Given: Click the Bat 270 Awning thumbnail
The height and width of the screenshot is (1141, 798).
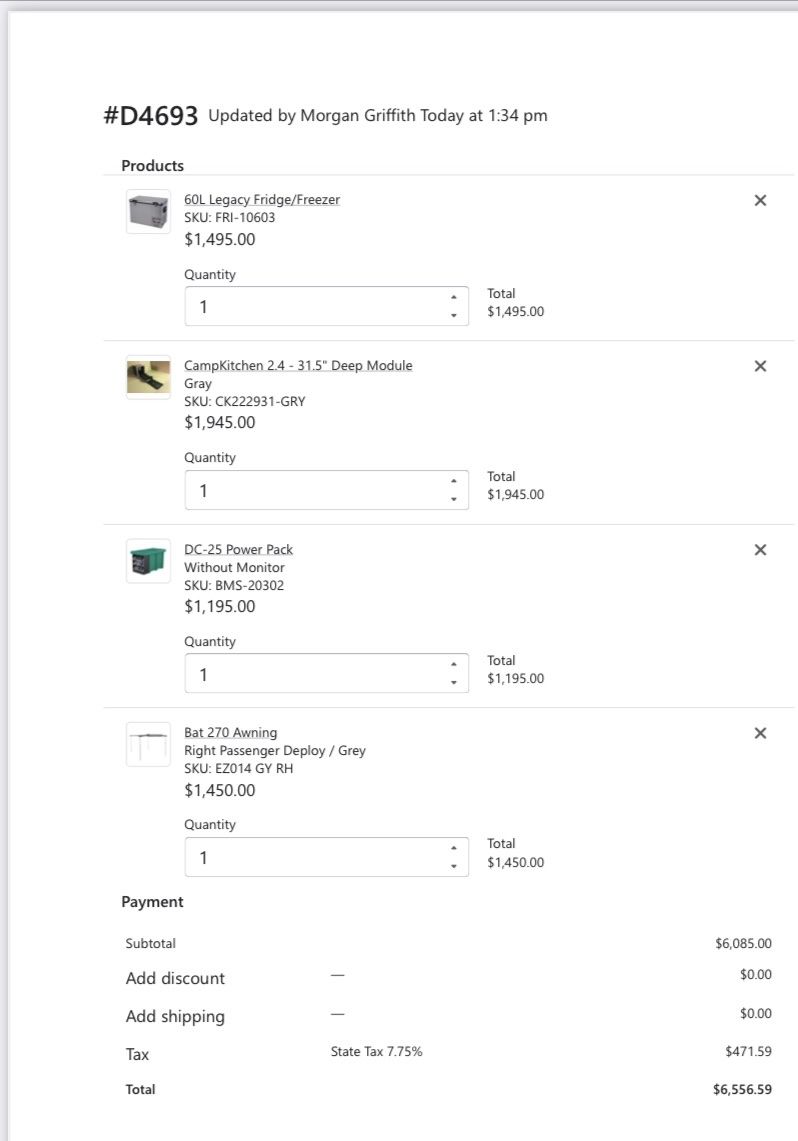Looking at the screenshot, I should point(148,744).
